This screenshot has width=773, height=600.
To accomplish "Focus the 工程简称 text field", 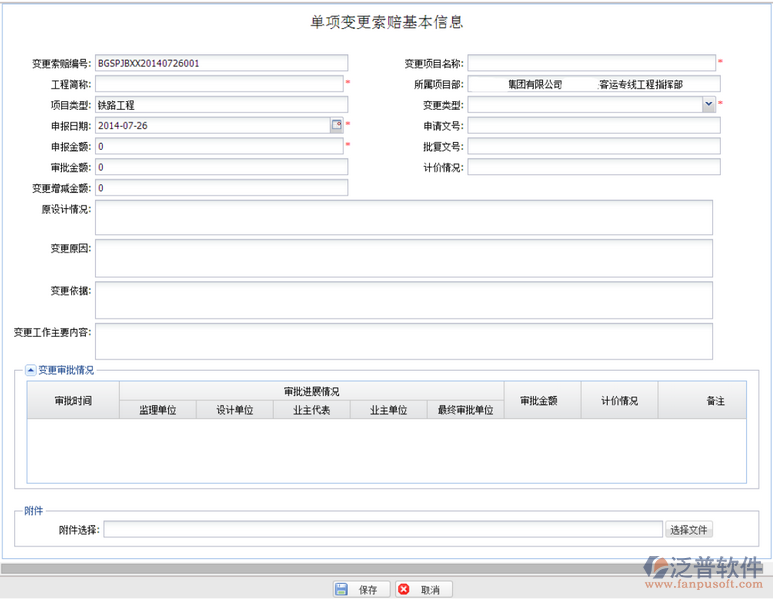I will 219,84.
